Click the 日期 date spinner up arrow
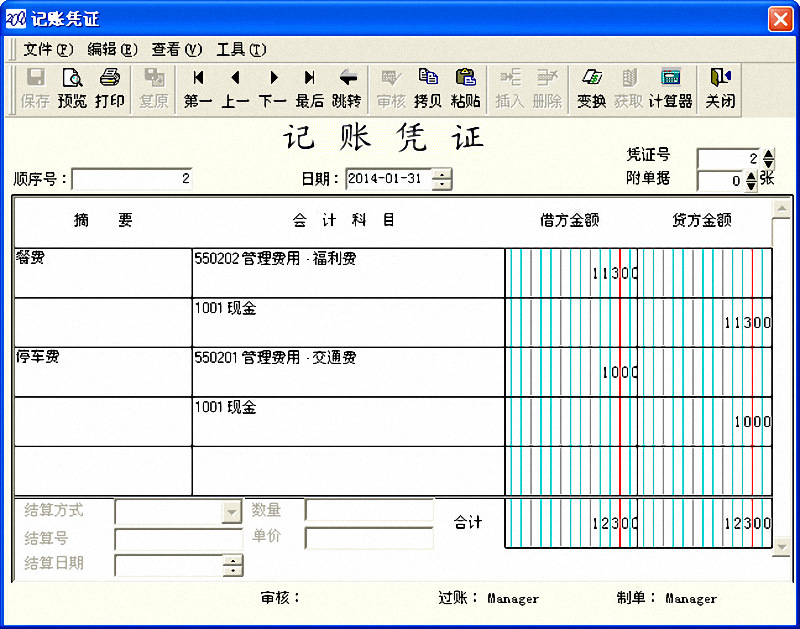Viewport: 800px width, 629px height. [442, 174]
